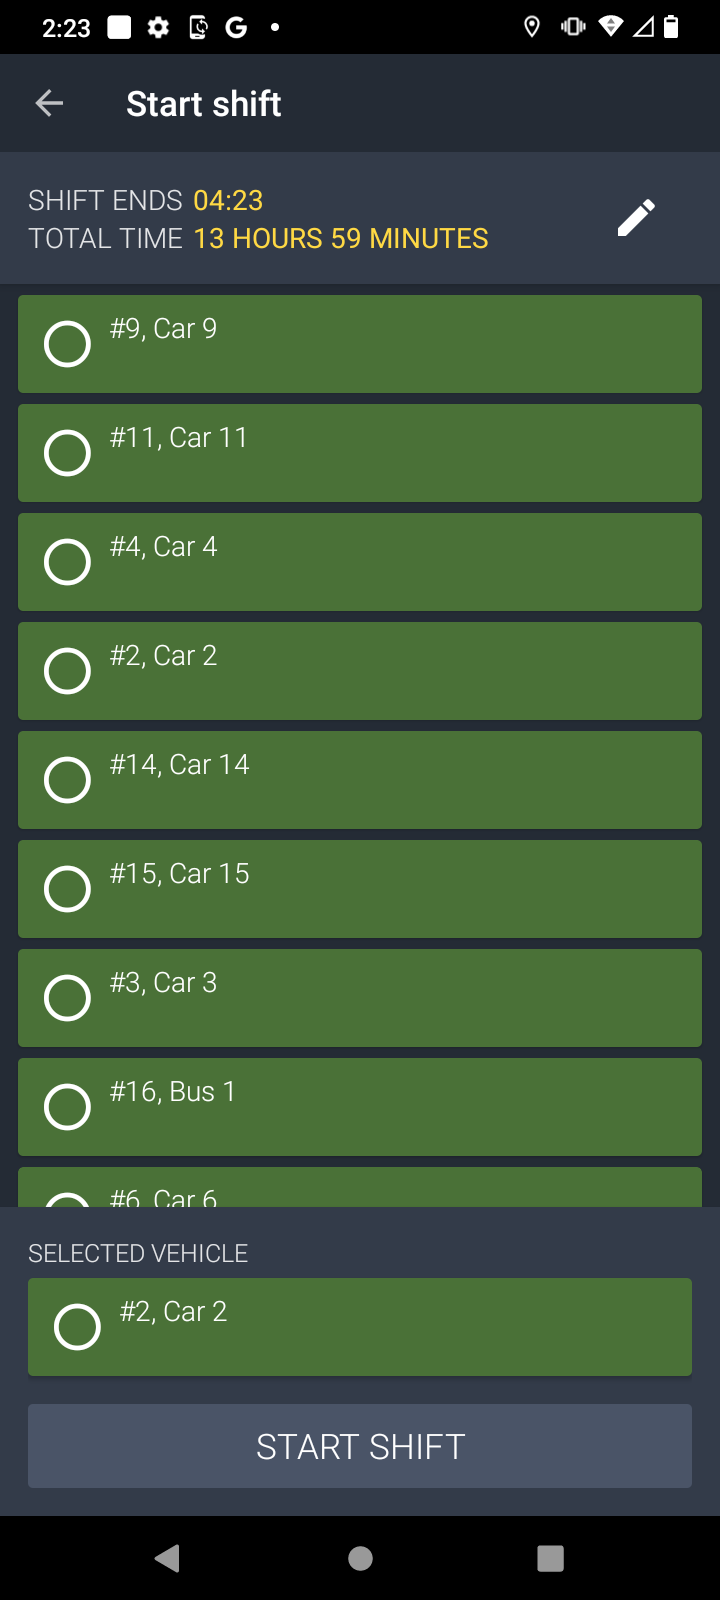
Task: Open recent apps square button
Action: tap(551, 1558)
